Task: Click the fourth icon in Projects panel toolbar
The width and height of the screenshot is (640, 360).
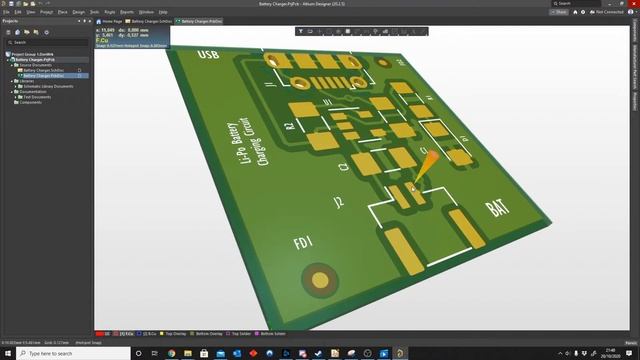Action: pos(36,32)
